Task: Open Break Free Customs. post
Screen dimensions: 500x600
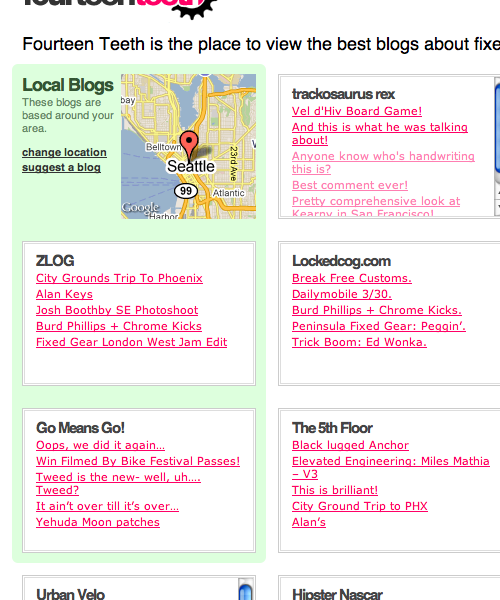Action: point(352,278)
